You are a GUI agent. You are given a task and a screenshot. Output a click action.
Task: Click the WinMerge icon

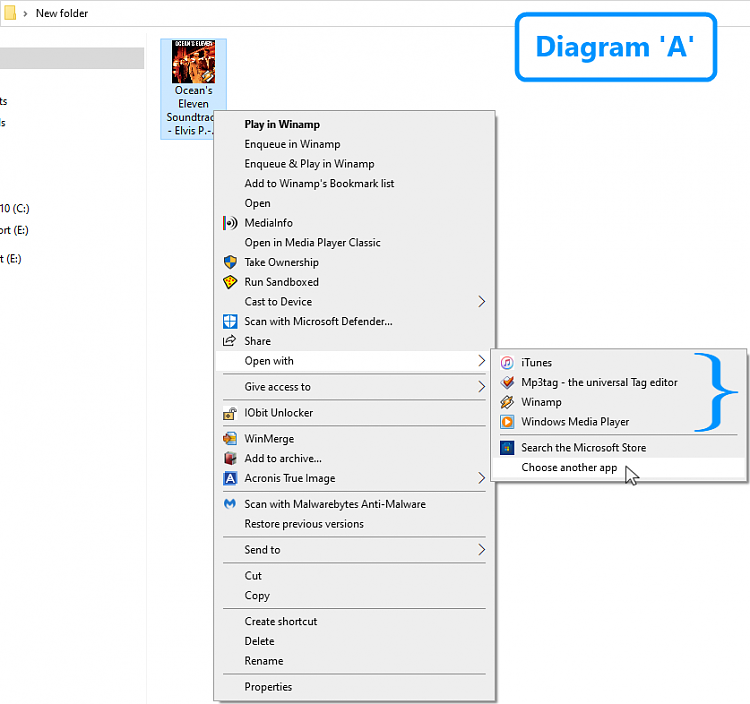(x=229, y=439)
